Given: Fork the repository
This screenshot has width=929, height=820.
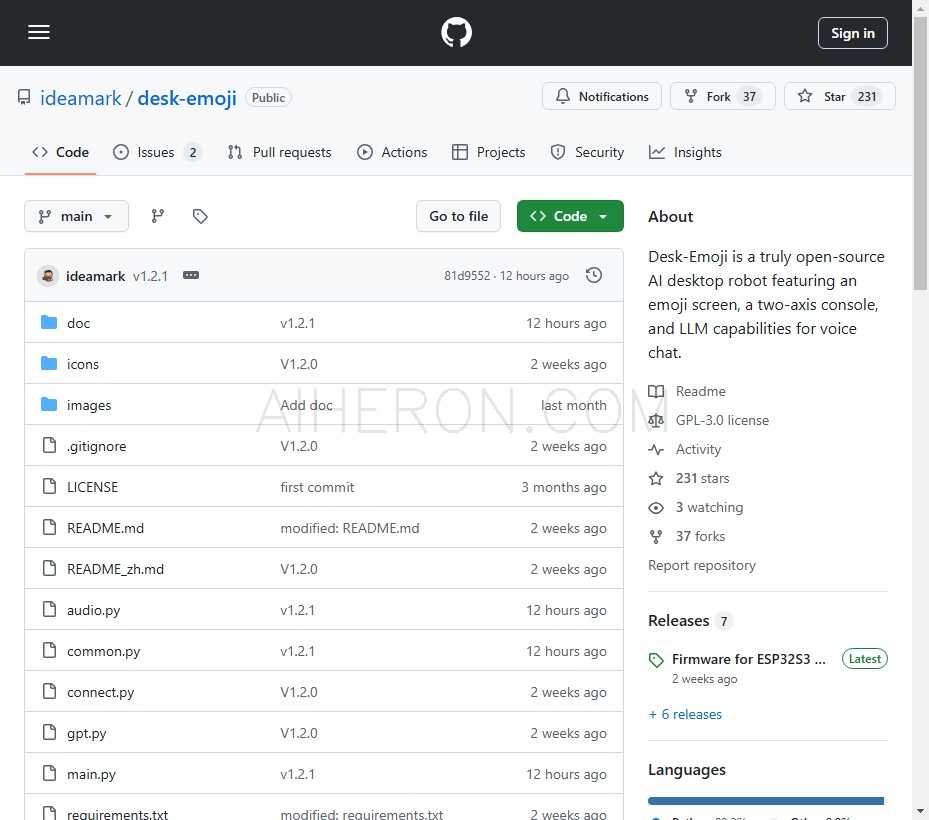Looking at the screenshot, I should [722, 97].
